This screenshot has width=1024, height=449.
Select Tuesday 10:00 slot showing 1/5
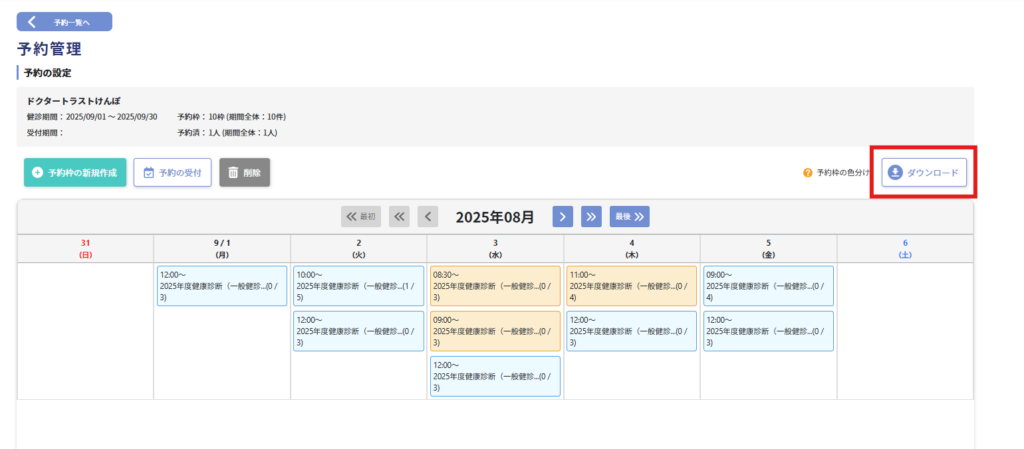[x=358, y=285]
